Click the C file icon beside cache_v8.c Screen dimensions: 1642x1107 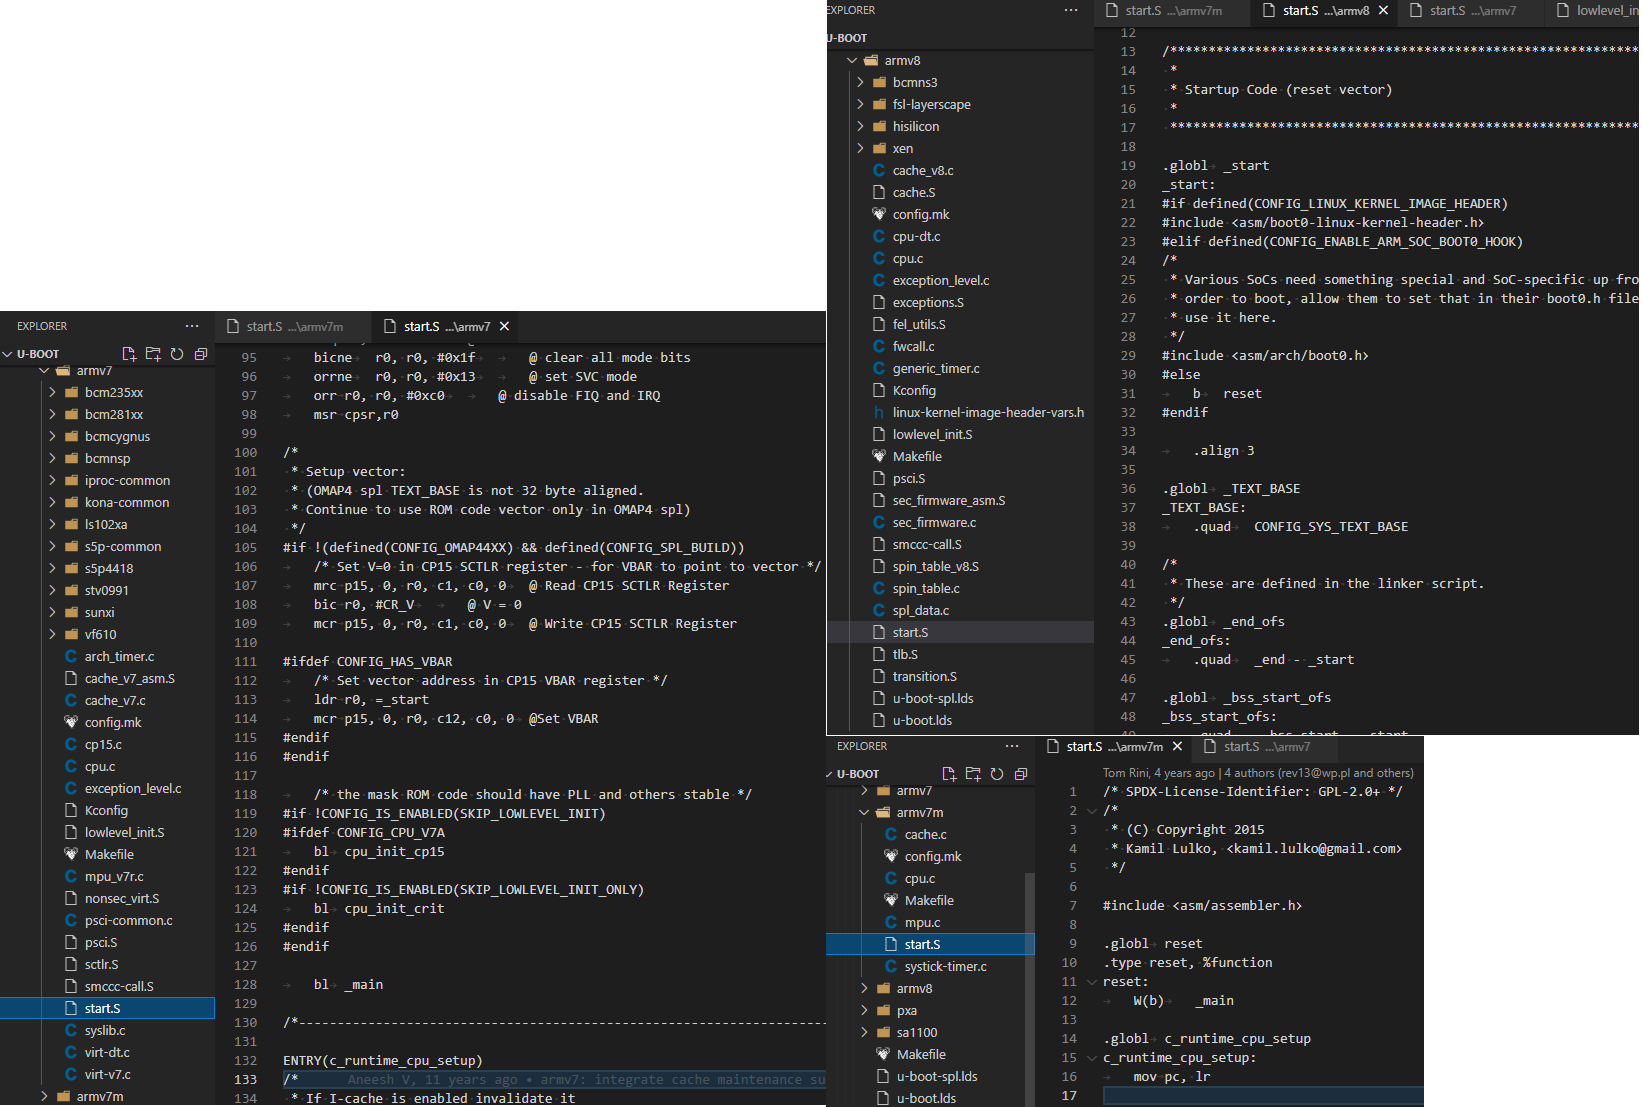(x=879, y=170)
